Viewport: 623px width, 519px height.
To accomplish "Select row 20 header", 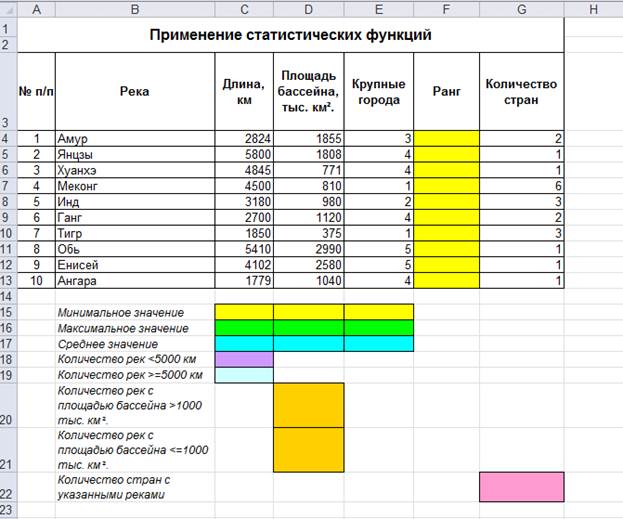I will pyautogui.click(x=8, y=405).
